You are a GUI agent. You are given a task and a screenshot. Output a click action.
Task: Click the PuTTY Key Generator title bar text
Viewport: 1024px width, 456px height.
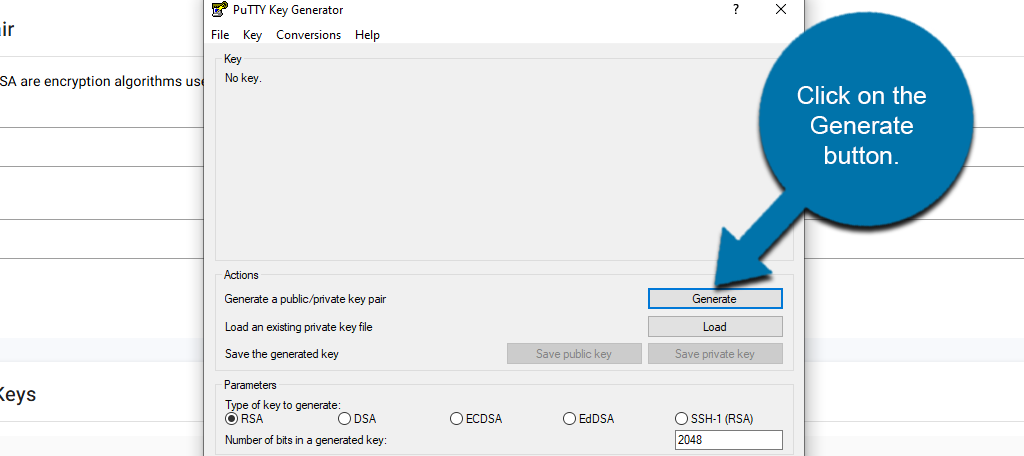click(289, 10)
